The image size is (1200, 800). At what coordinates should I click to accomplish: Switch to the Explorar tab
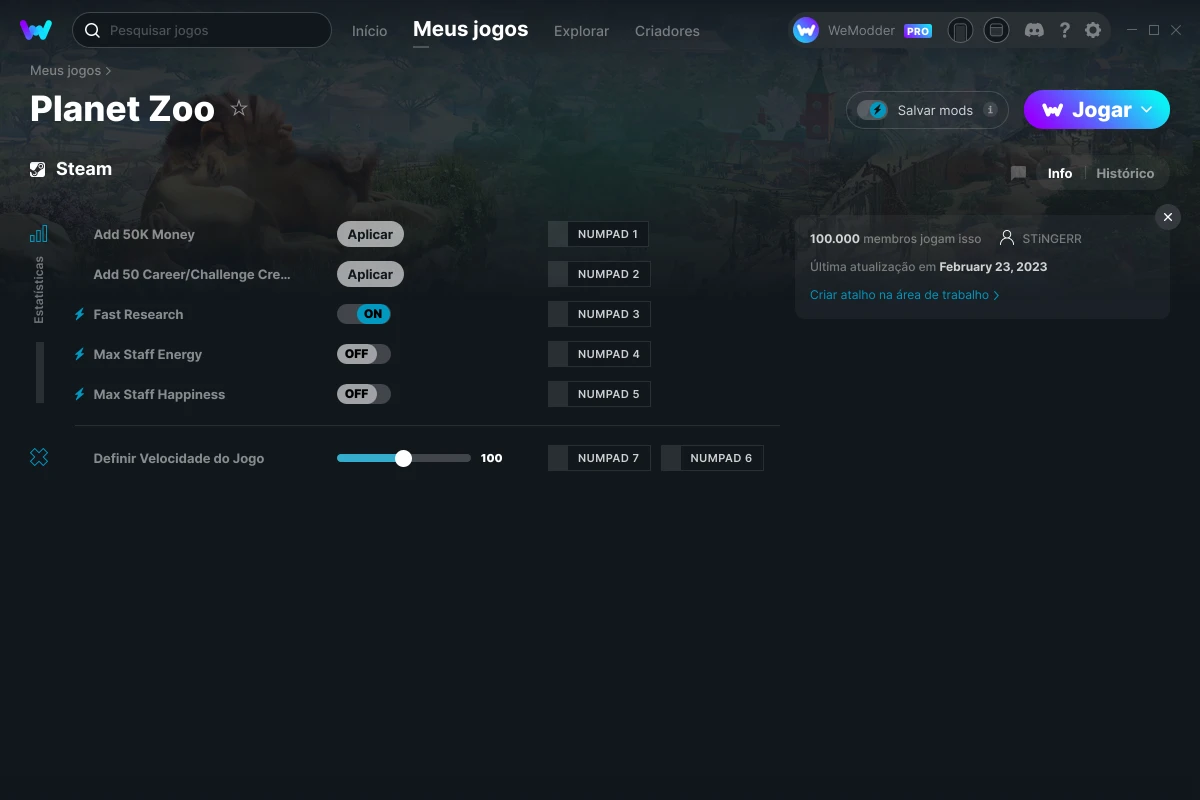(581, 31)
